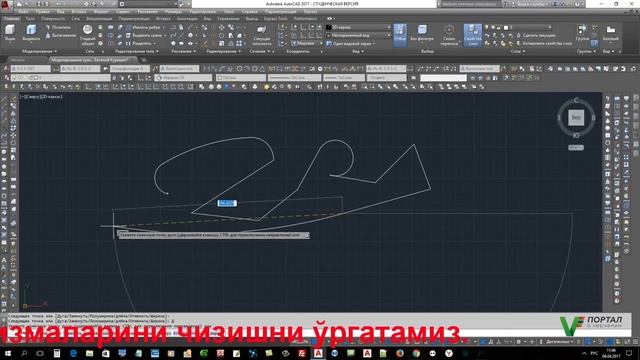Click Копировать свойства слоя button
Screen dimensions: 640x360
tap(543, 43)
